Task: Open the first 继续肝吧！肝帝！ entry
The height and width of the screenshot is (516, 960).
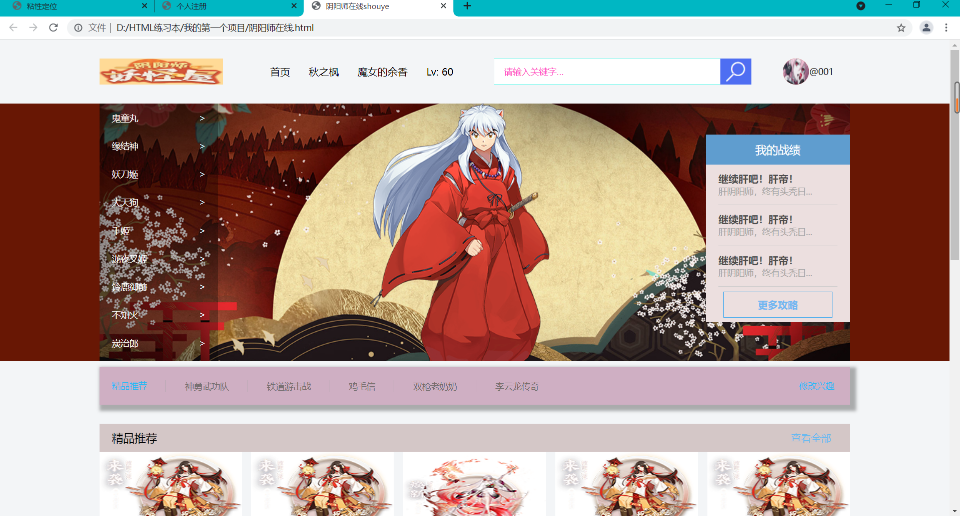Action: point(756,179)
